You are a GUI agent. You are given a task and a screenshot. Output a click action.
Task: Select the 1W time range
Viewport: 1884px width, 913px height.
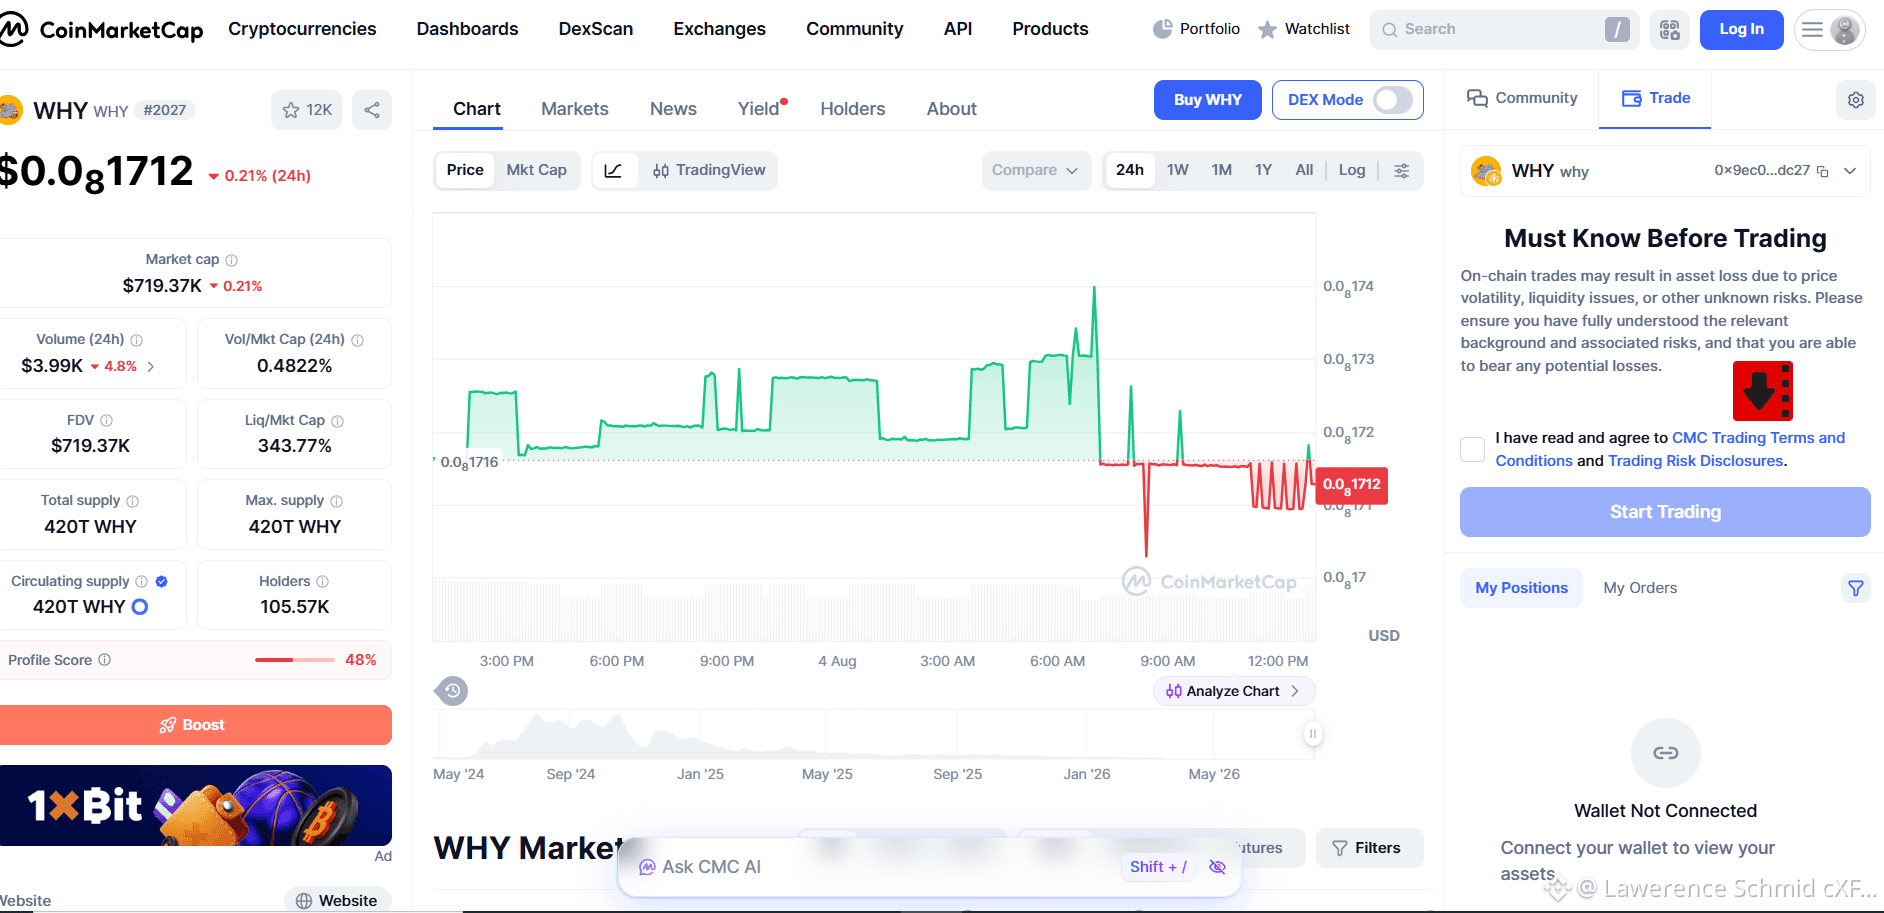pyautogui.click(x=1178, y=170)
